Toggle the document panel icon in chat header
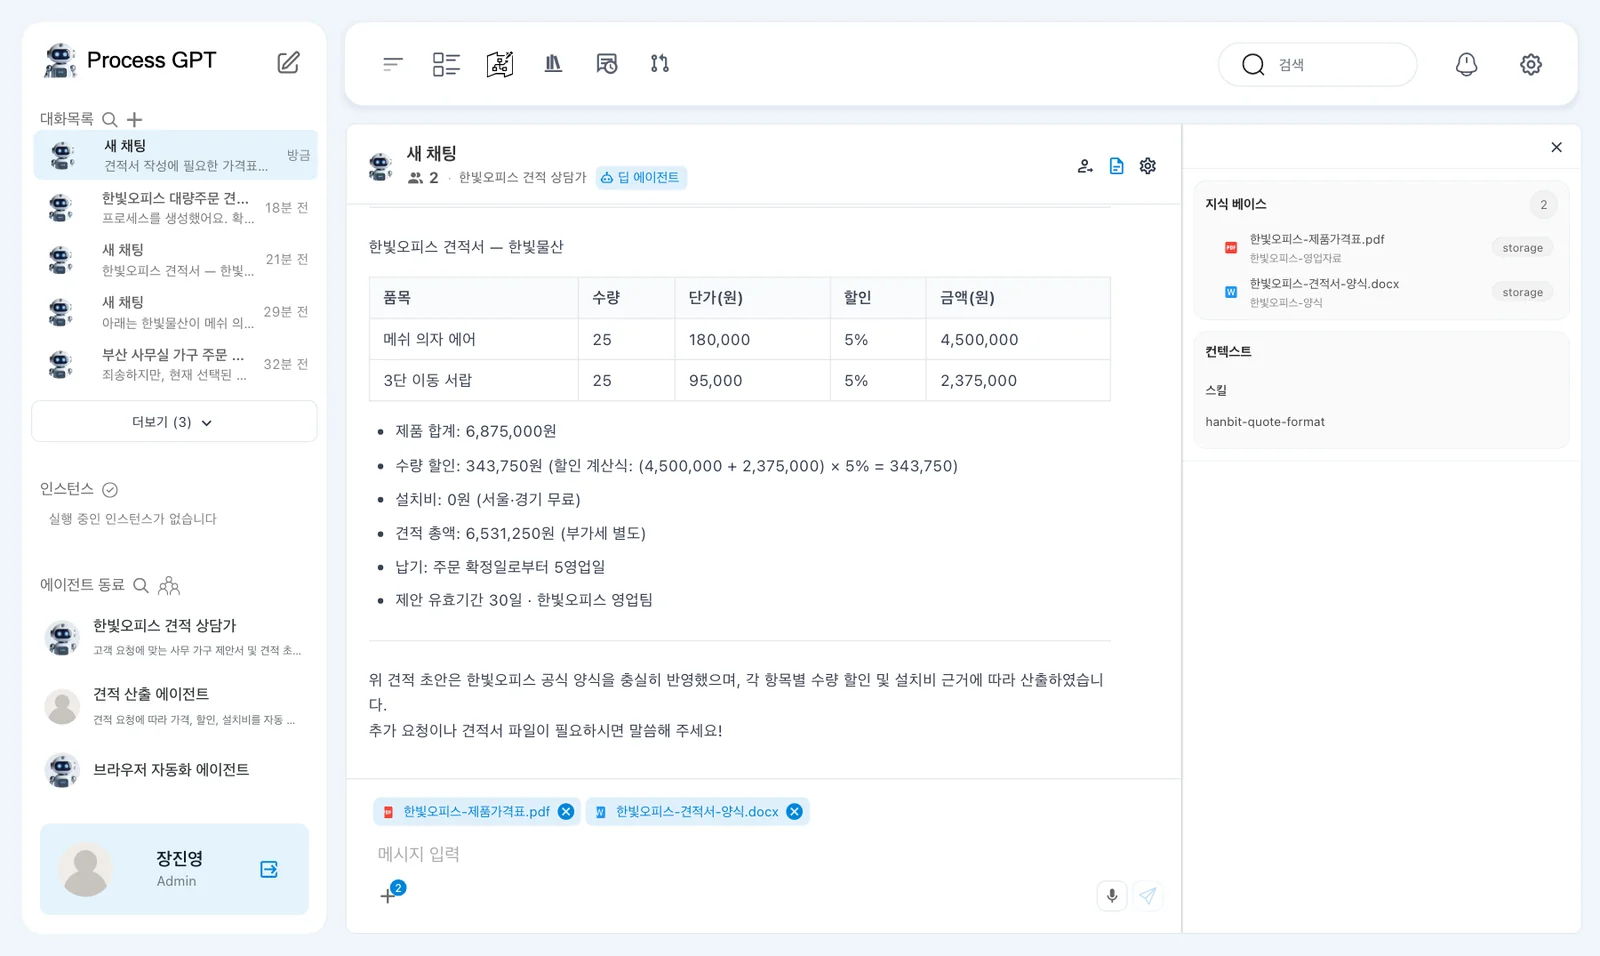The image size is (1600, 956). [x=1117, y=166]
